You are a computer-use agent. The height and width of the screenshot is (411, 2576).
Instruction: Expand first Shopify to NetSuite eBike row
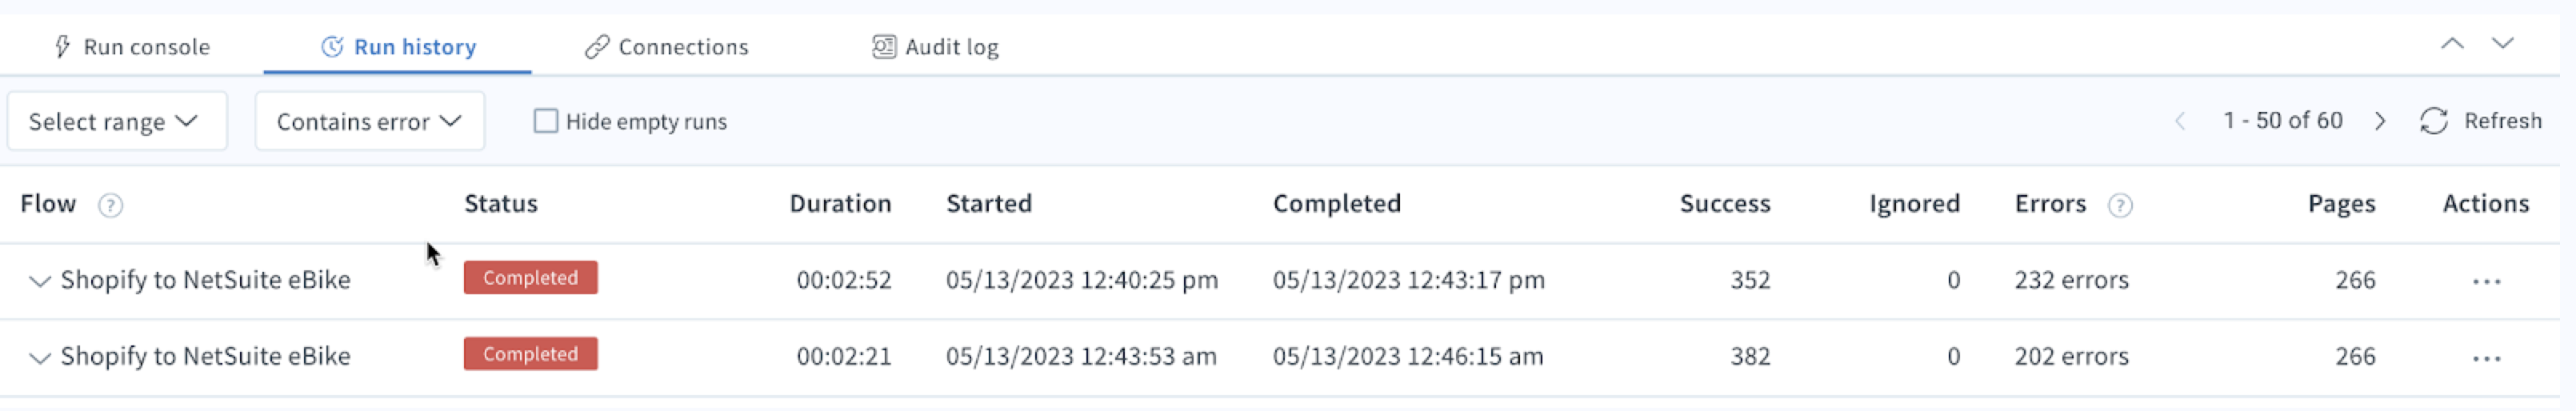[39, 281]
